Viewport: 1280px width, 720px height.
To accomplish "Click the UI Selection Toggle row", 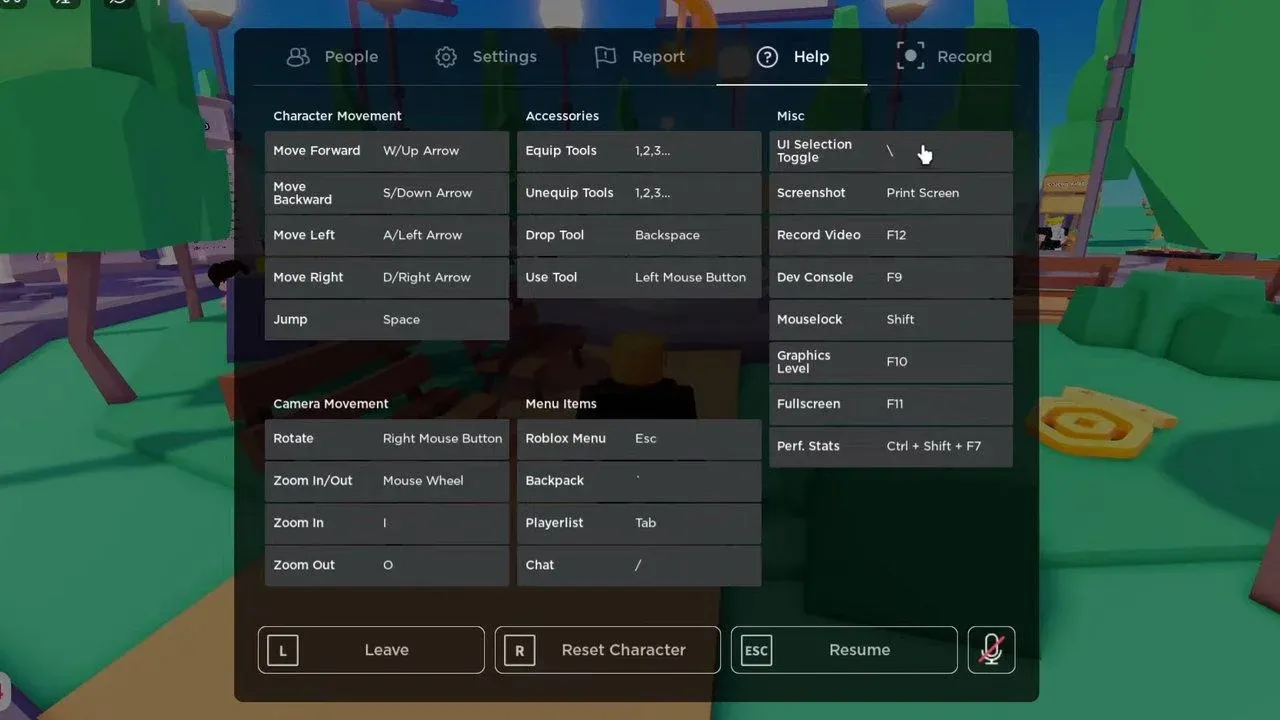I will [x=891, y=151].
